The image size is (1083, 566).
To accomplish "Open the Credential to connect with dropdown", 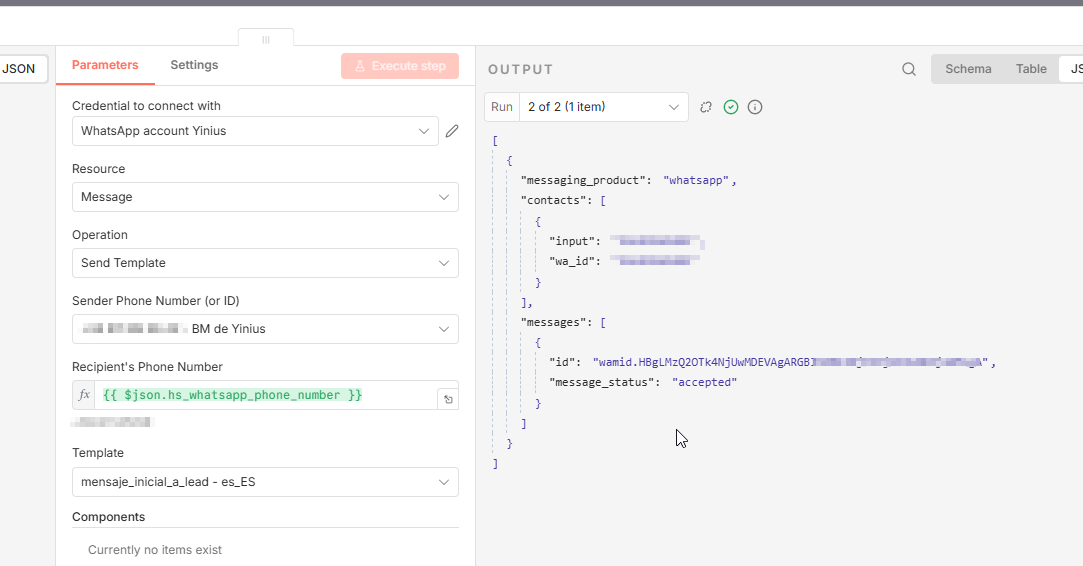I will (x=255, y=131).
